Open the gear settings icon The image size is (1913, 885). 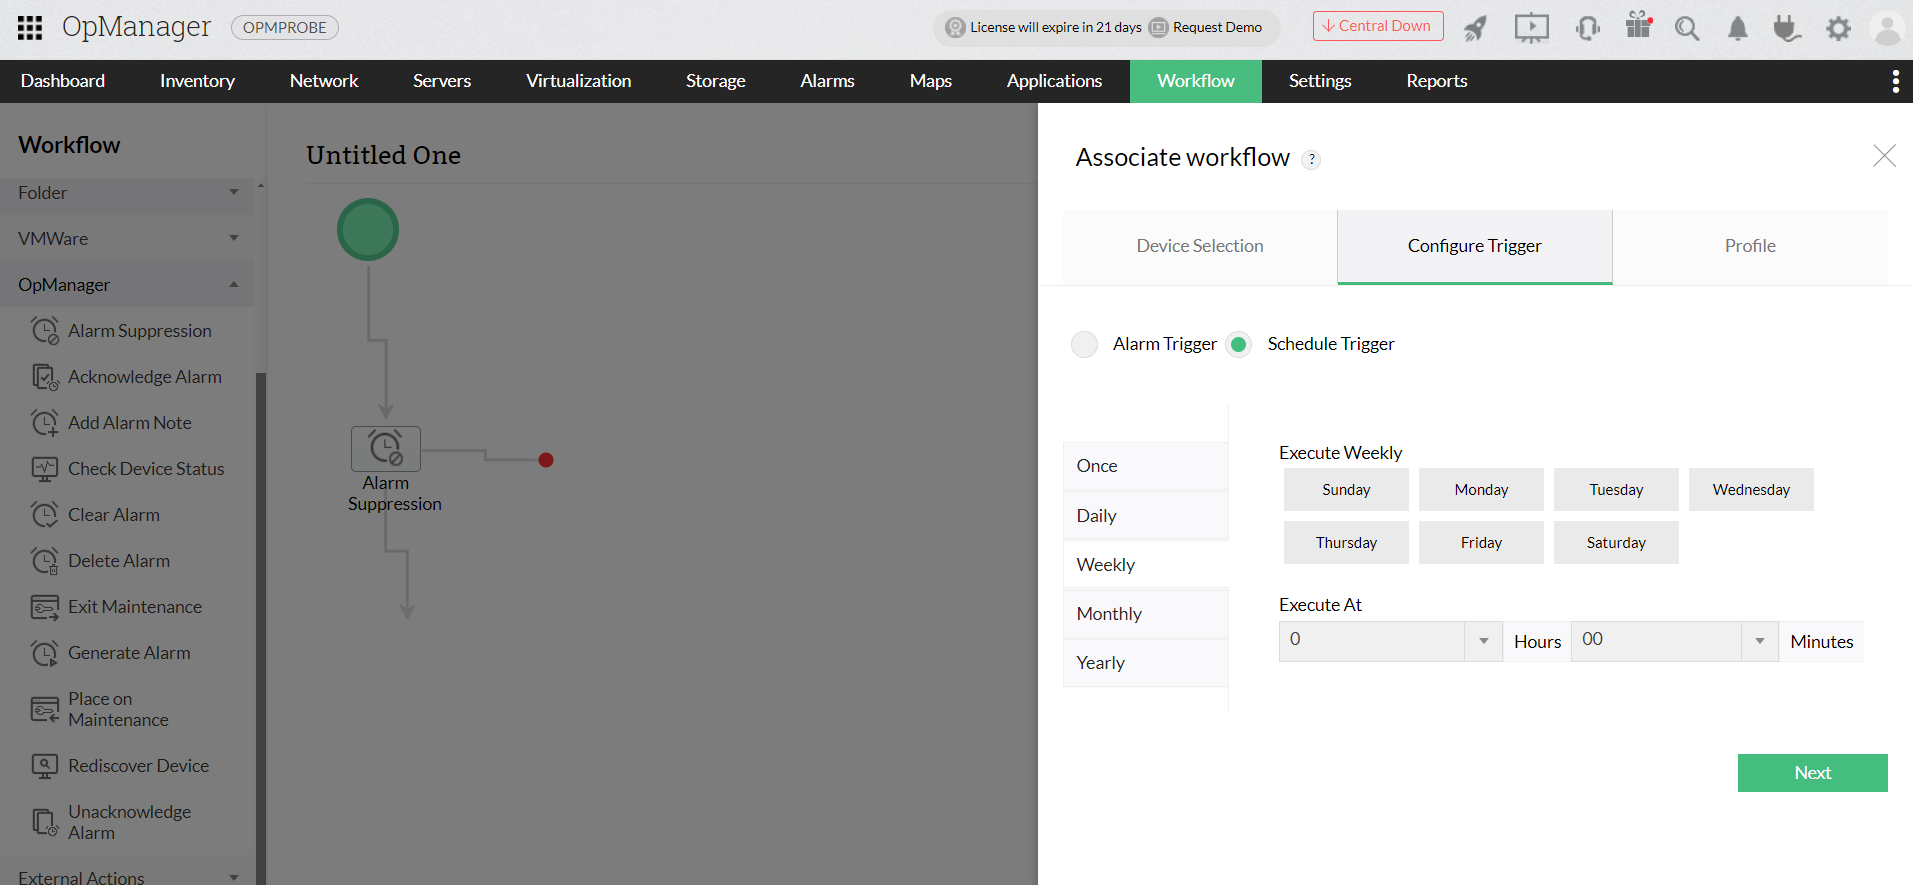coord(1838,28)
